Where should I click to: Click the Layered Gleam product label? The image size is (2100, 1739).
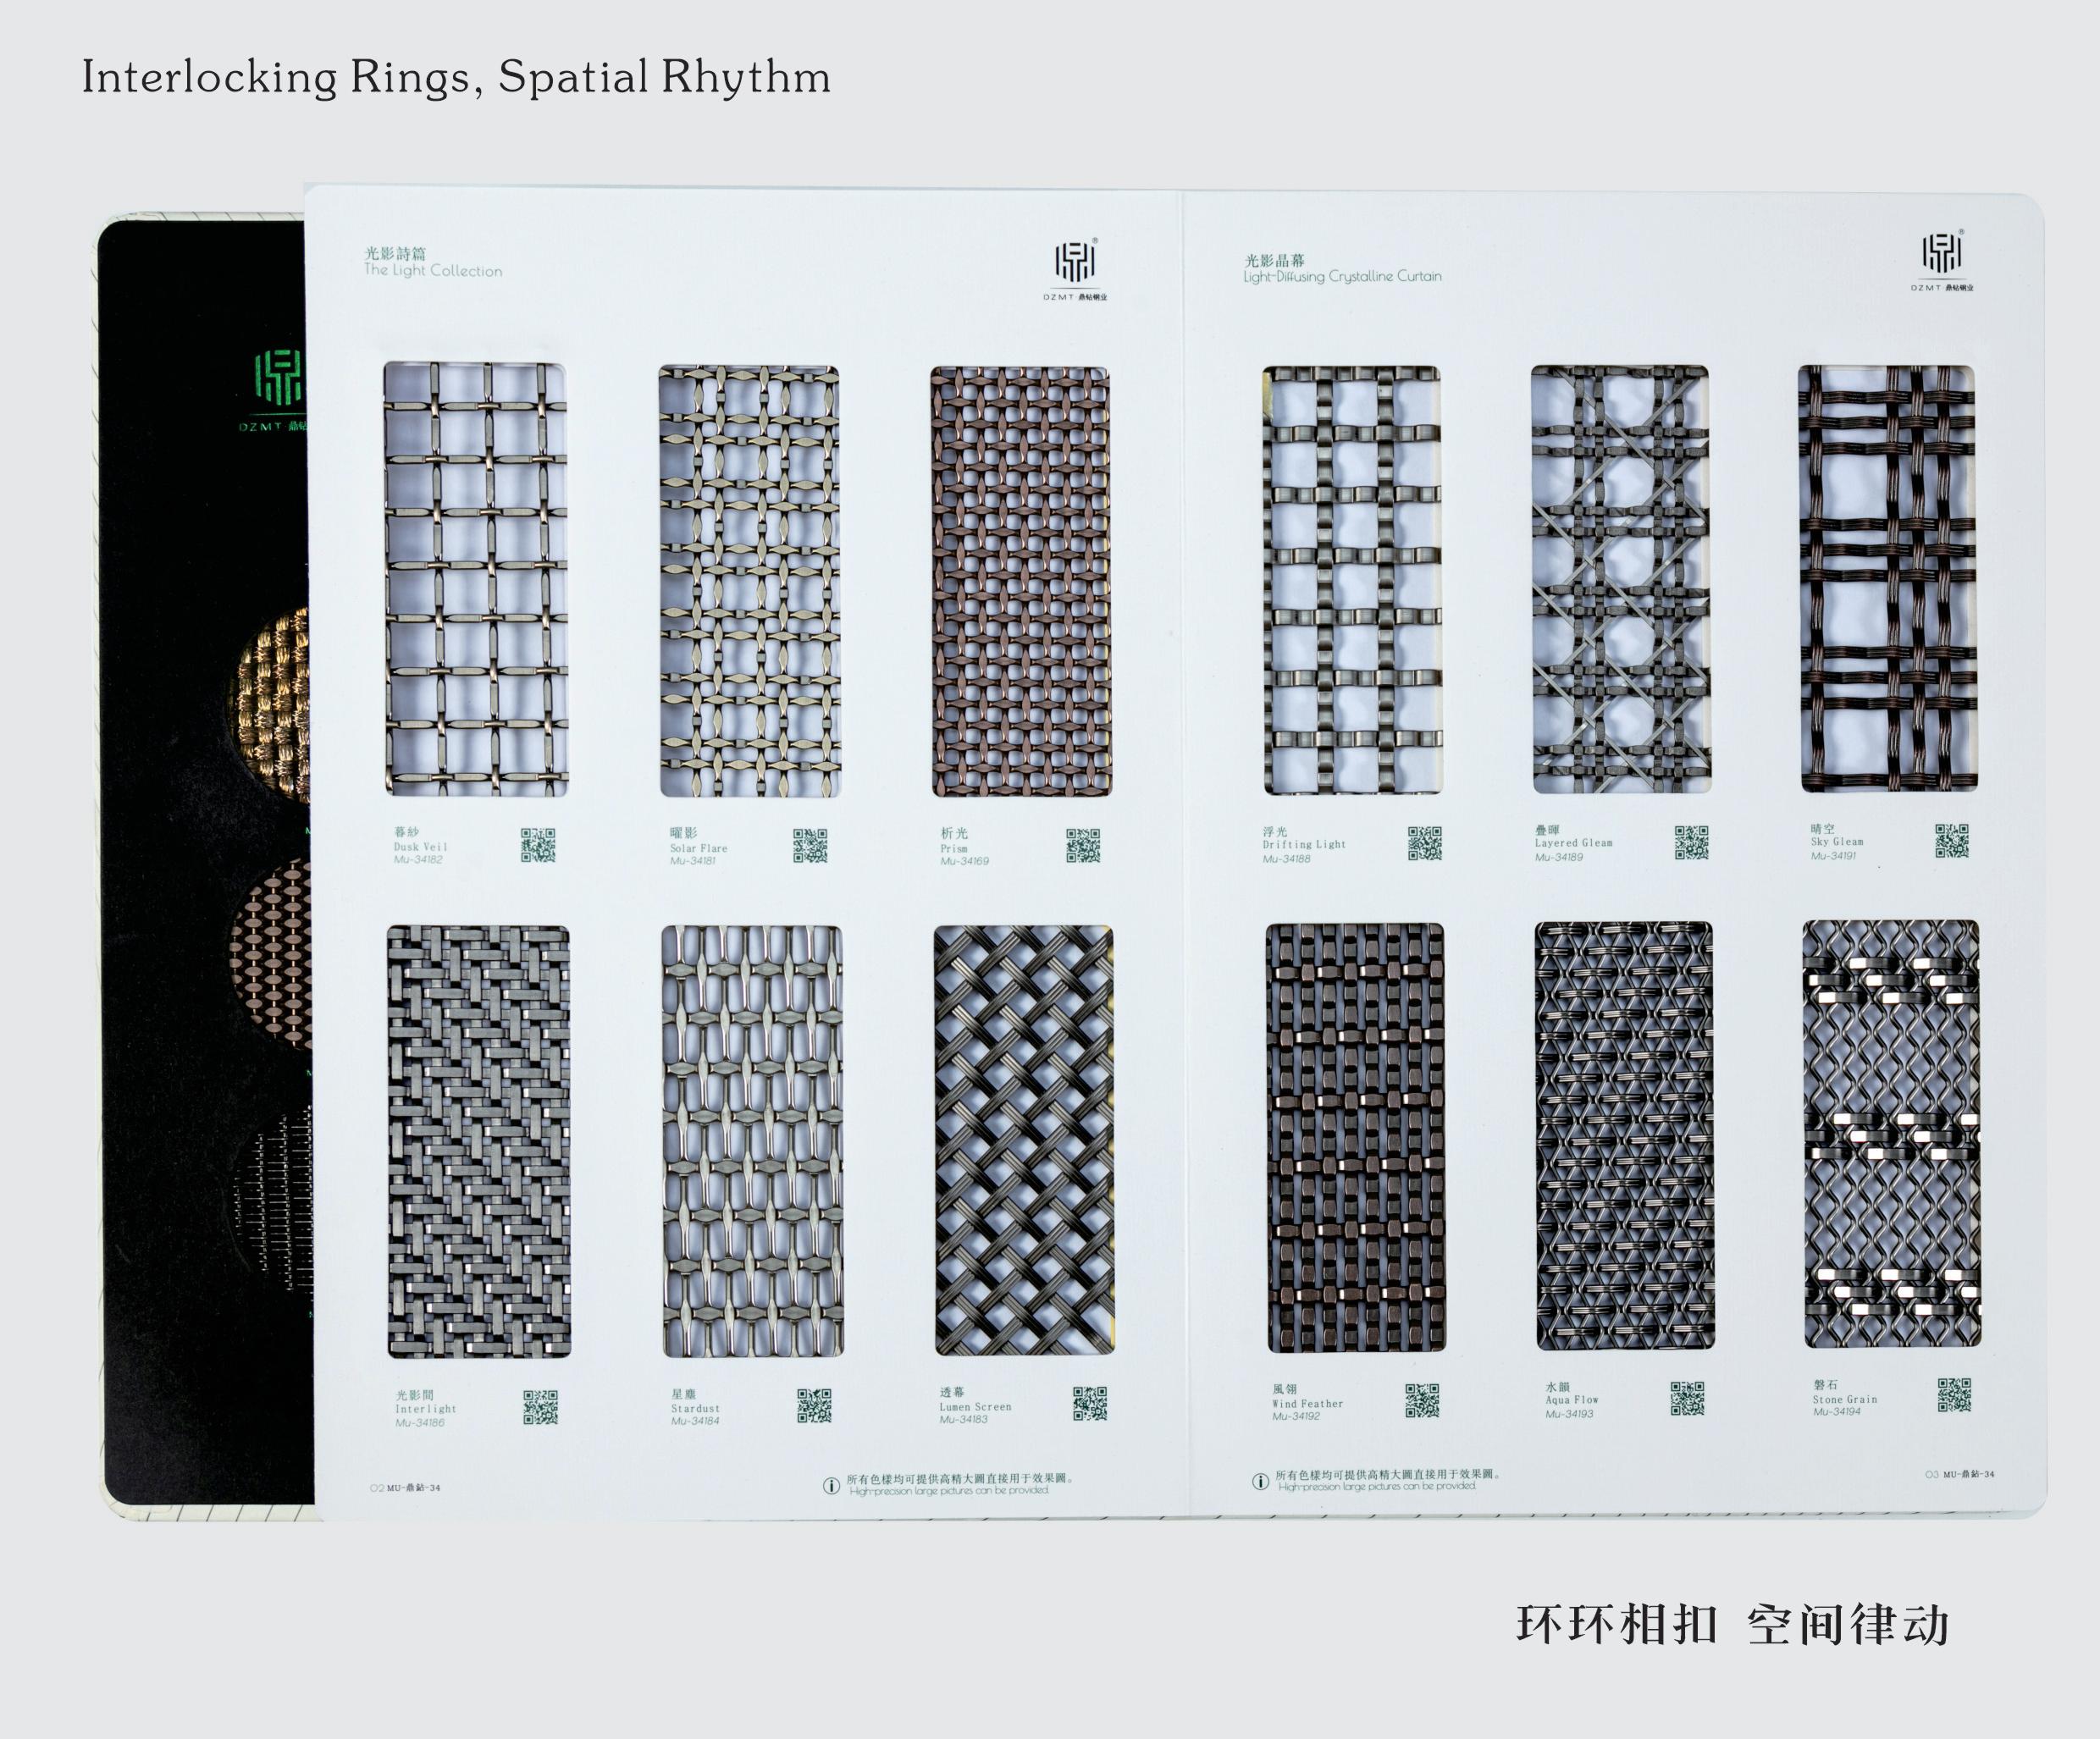click(1574, 843)
